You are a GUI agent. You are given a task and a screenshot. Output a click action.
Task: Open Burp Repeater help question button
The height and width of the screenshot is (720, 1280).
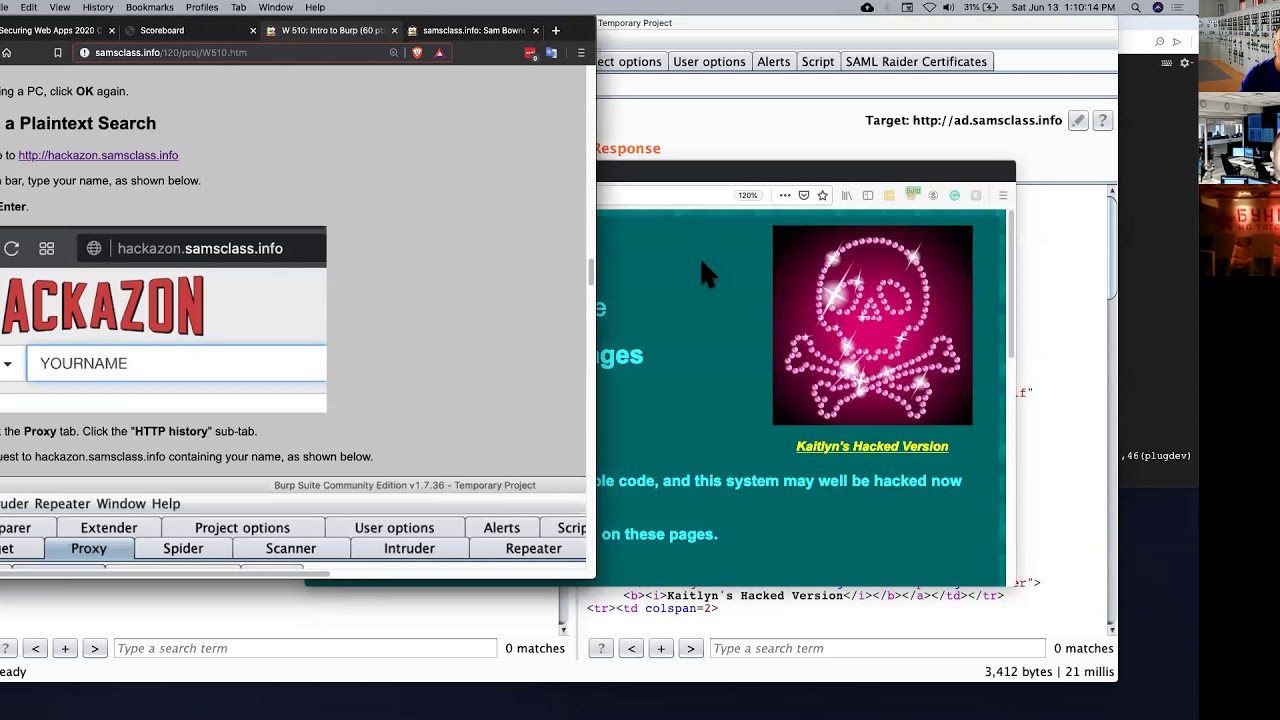(1102, 121)
